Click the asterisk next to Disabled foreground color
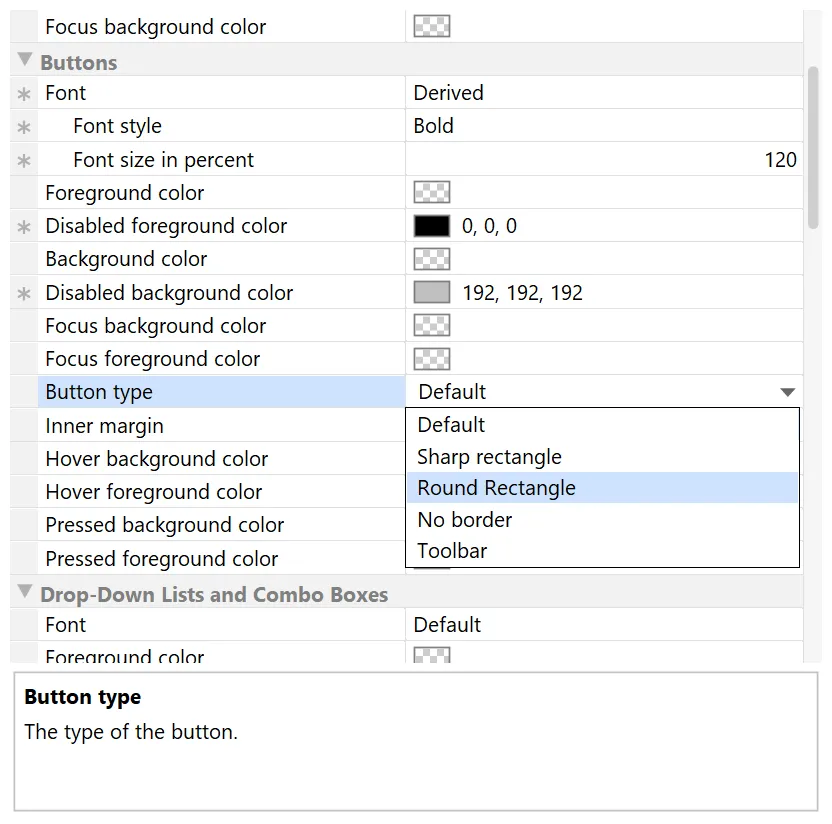 tap(23, 226)
